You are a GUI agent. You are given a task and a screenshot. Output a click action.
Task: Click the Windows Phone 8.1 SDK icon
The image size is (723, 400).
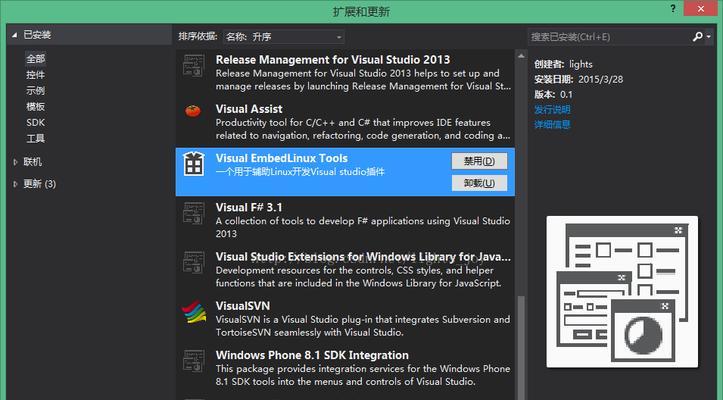click(x=194, y=361)
